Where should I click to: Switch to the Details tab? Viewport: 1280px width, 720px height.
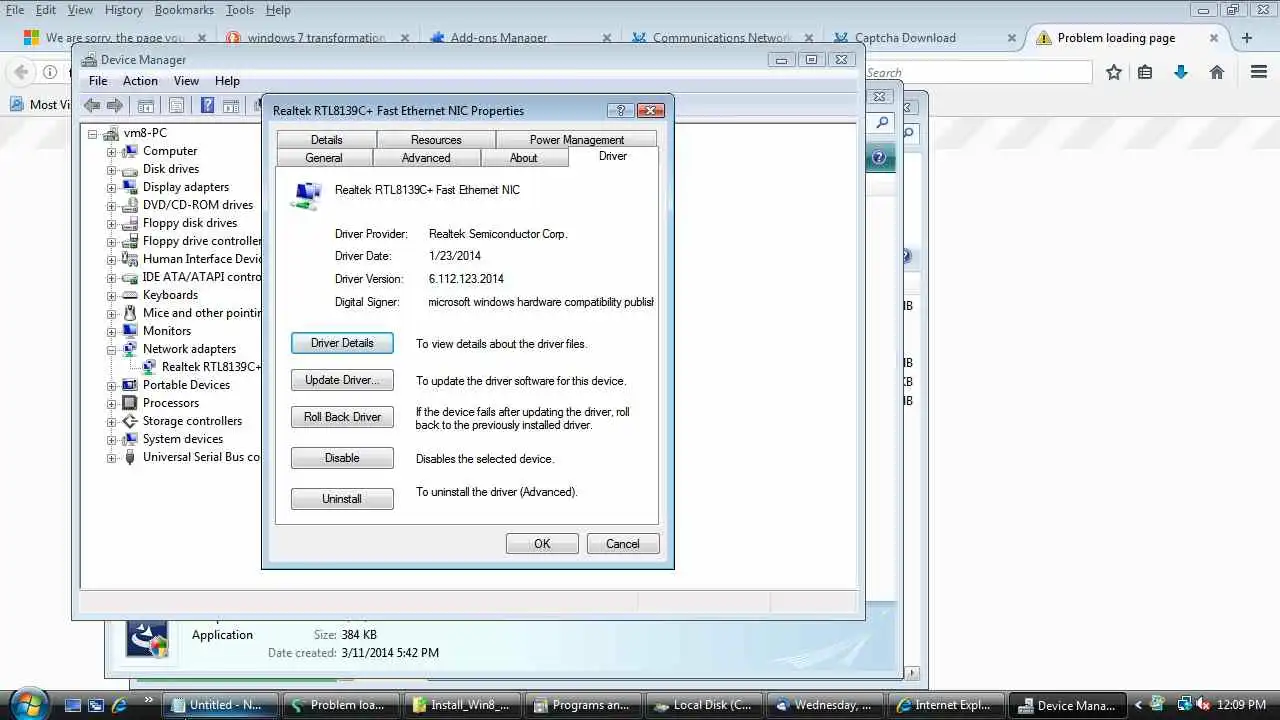tap(326, 140)
